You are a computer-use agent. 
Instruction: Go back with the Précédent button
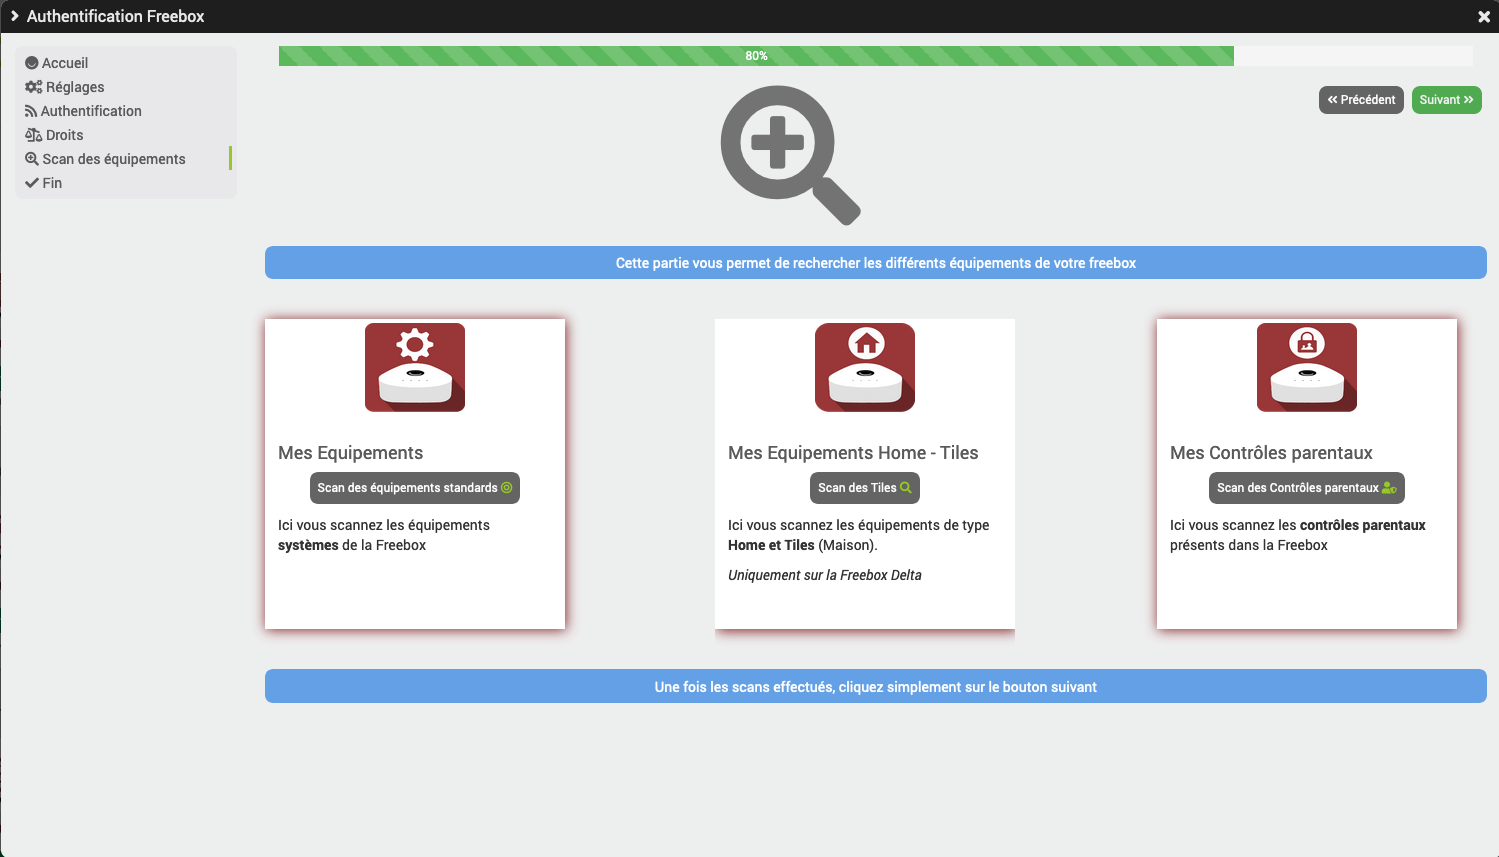tap(1361, 100)
